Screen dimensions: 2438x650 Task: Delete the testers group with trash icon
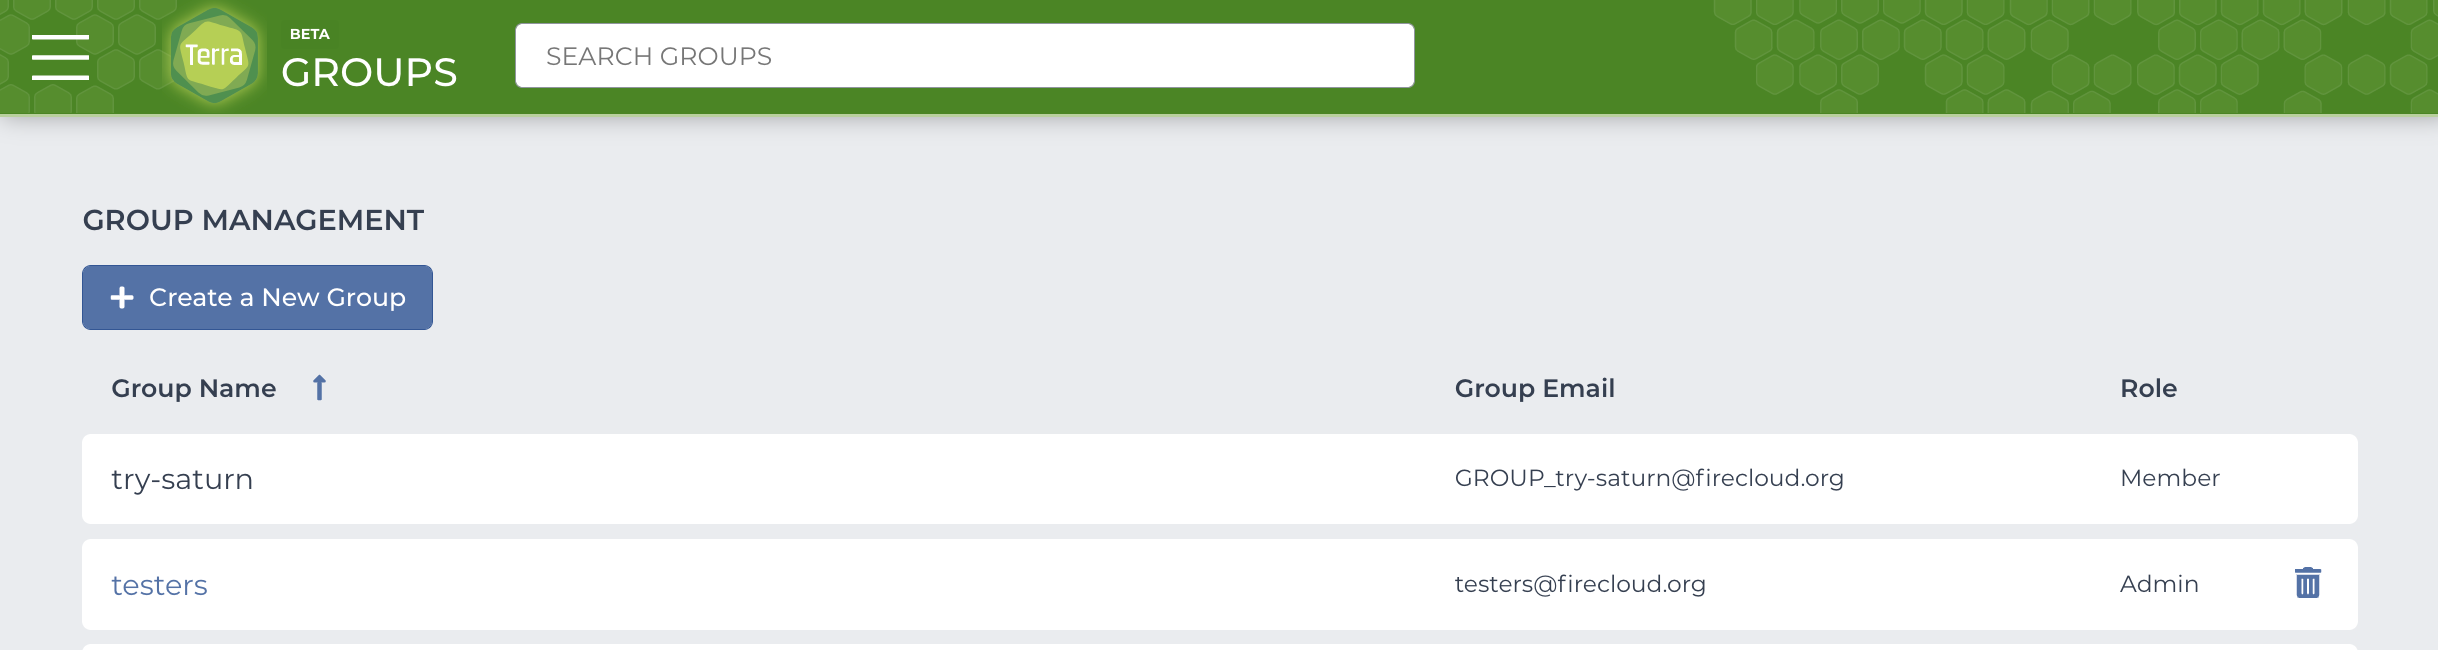[x=2307, y=583]
